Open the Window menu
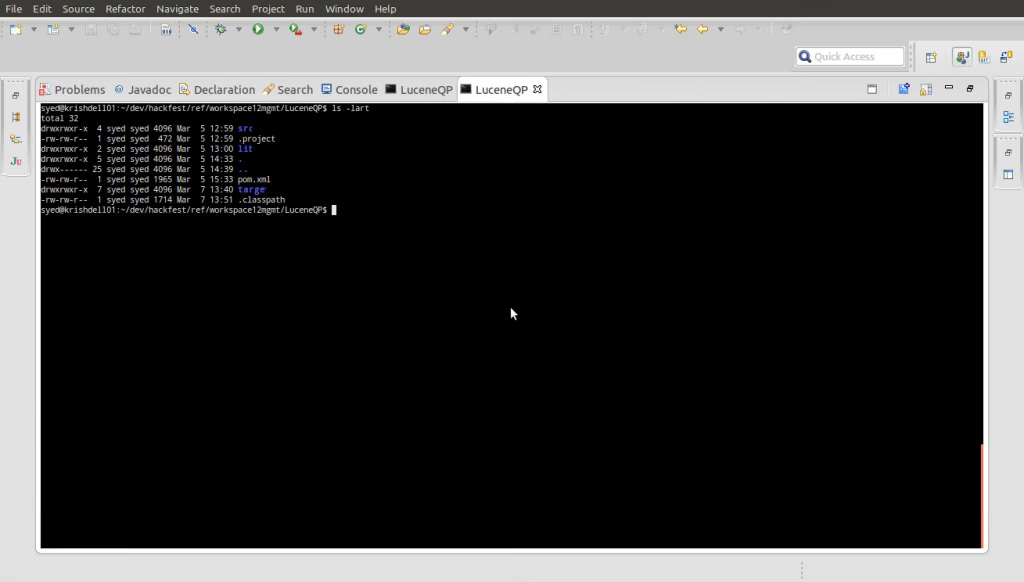 pos(344,9)
